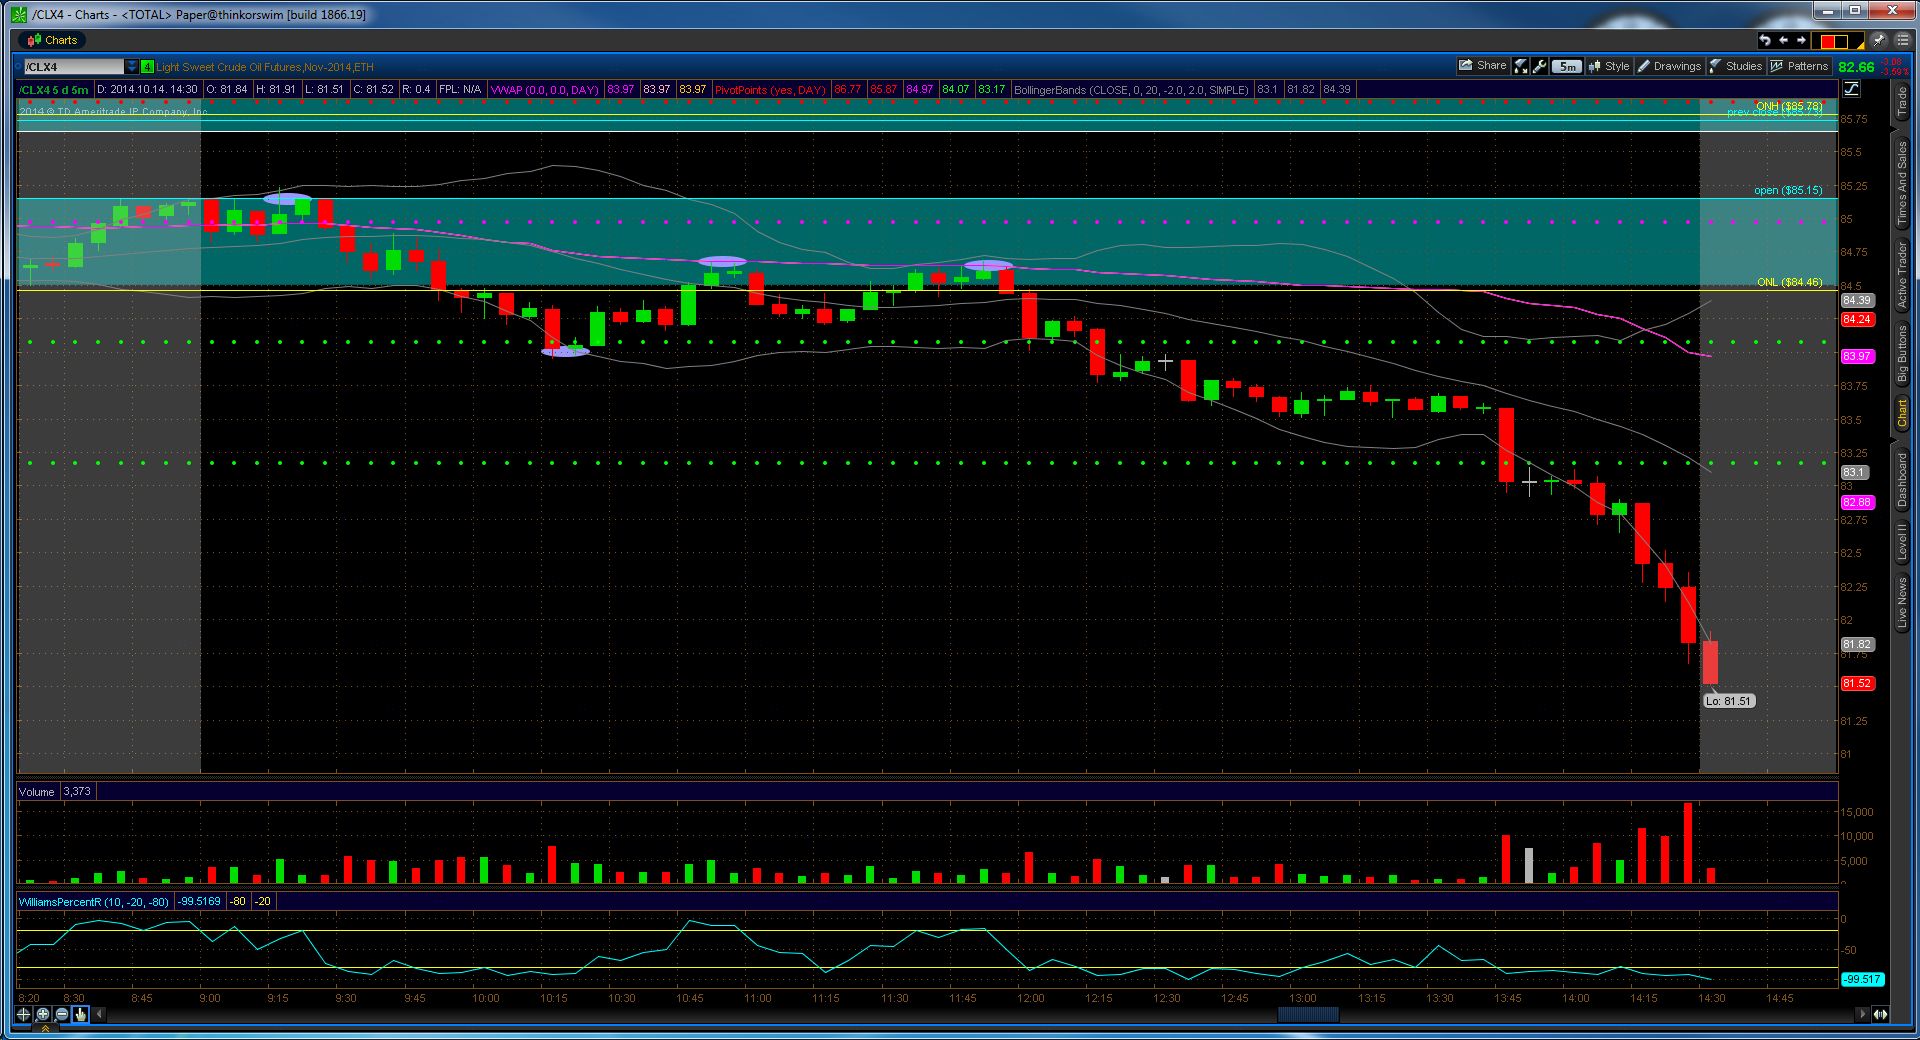Click the scroll left arrow
Viewport: 1920px width, 1040px height.
click(x=99, y=1014)
